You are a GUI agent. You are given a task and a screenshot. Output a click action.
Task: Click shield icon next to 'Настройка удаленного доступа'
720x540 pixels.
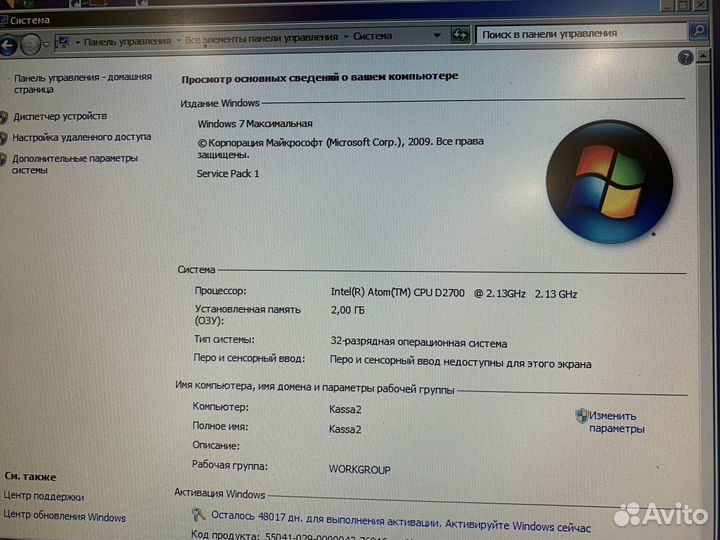pyautogui.click(x=3, y=138)
